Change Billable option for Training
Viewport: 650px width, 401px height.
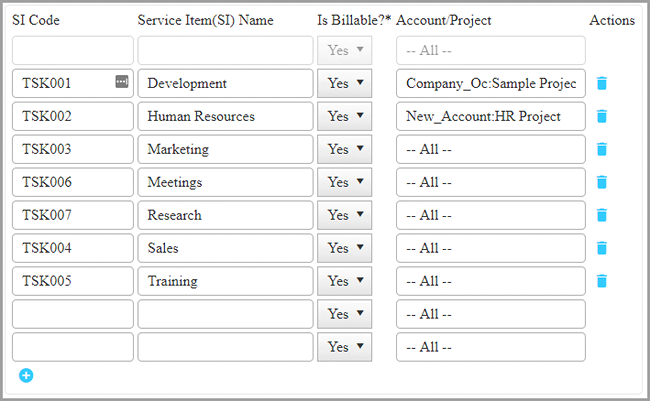click(x=344, y=281)
